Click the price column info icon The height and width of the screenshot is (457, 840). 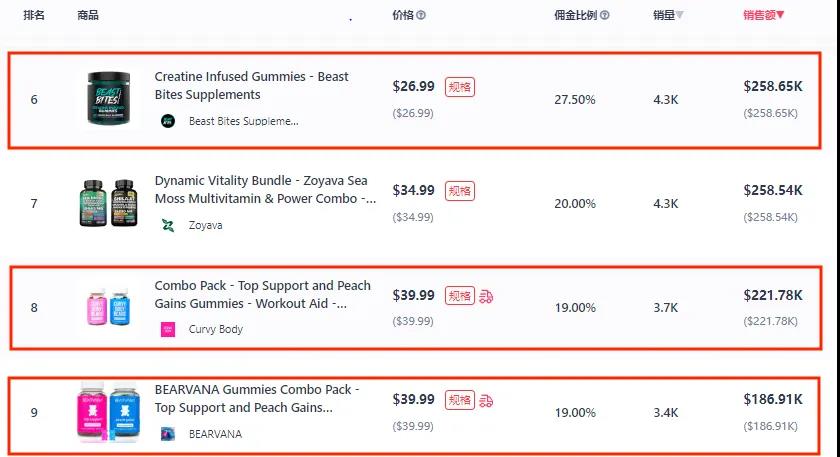(421, 15)
